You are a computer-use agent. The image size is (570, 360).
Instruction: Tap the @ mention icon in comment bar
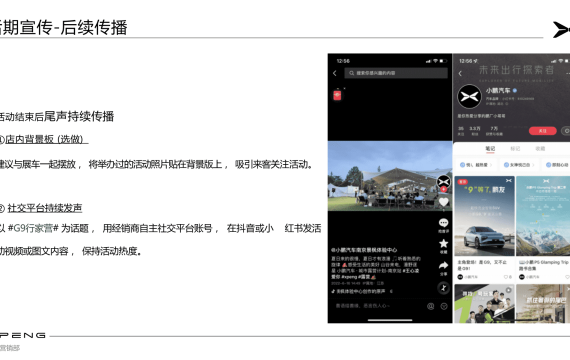pyautogui.click(x=431, y=307)
